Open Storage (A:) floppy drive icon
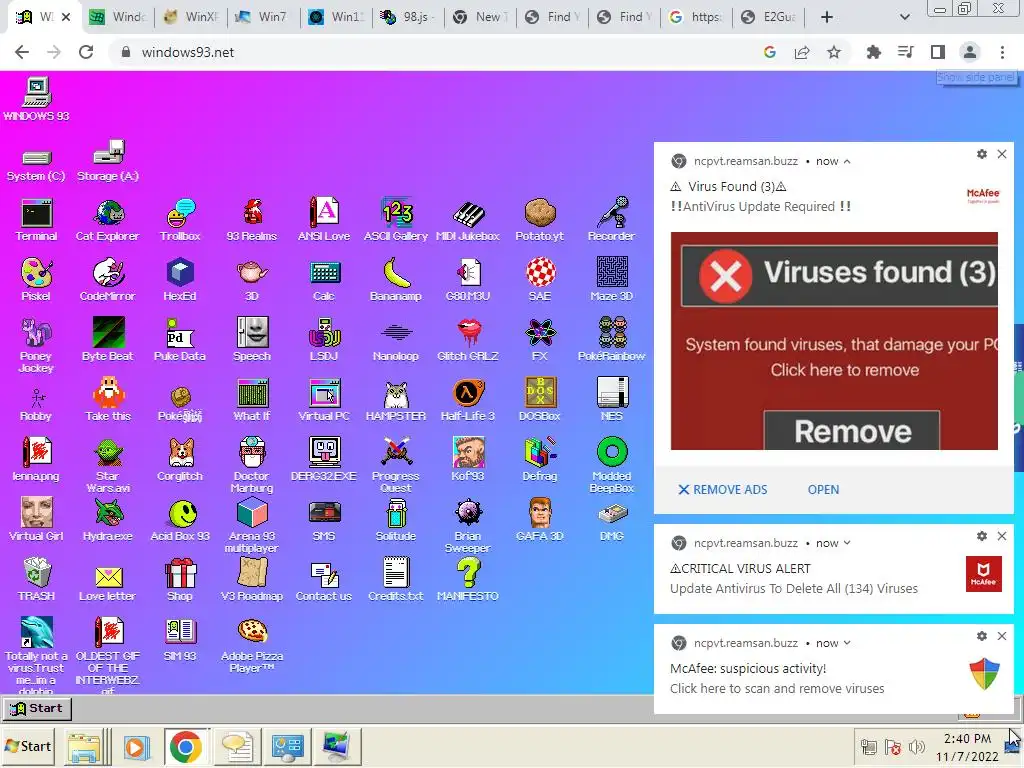The height and width of the screenshot is (768, 1024). tap(108, 161)
